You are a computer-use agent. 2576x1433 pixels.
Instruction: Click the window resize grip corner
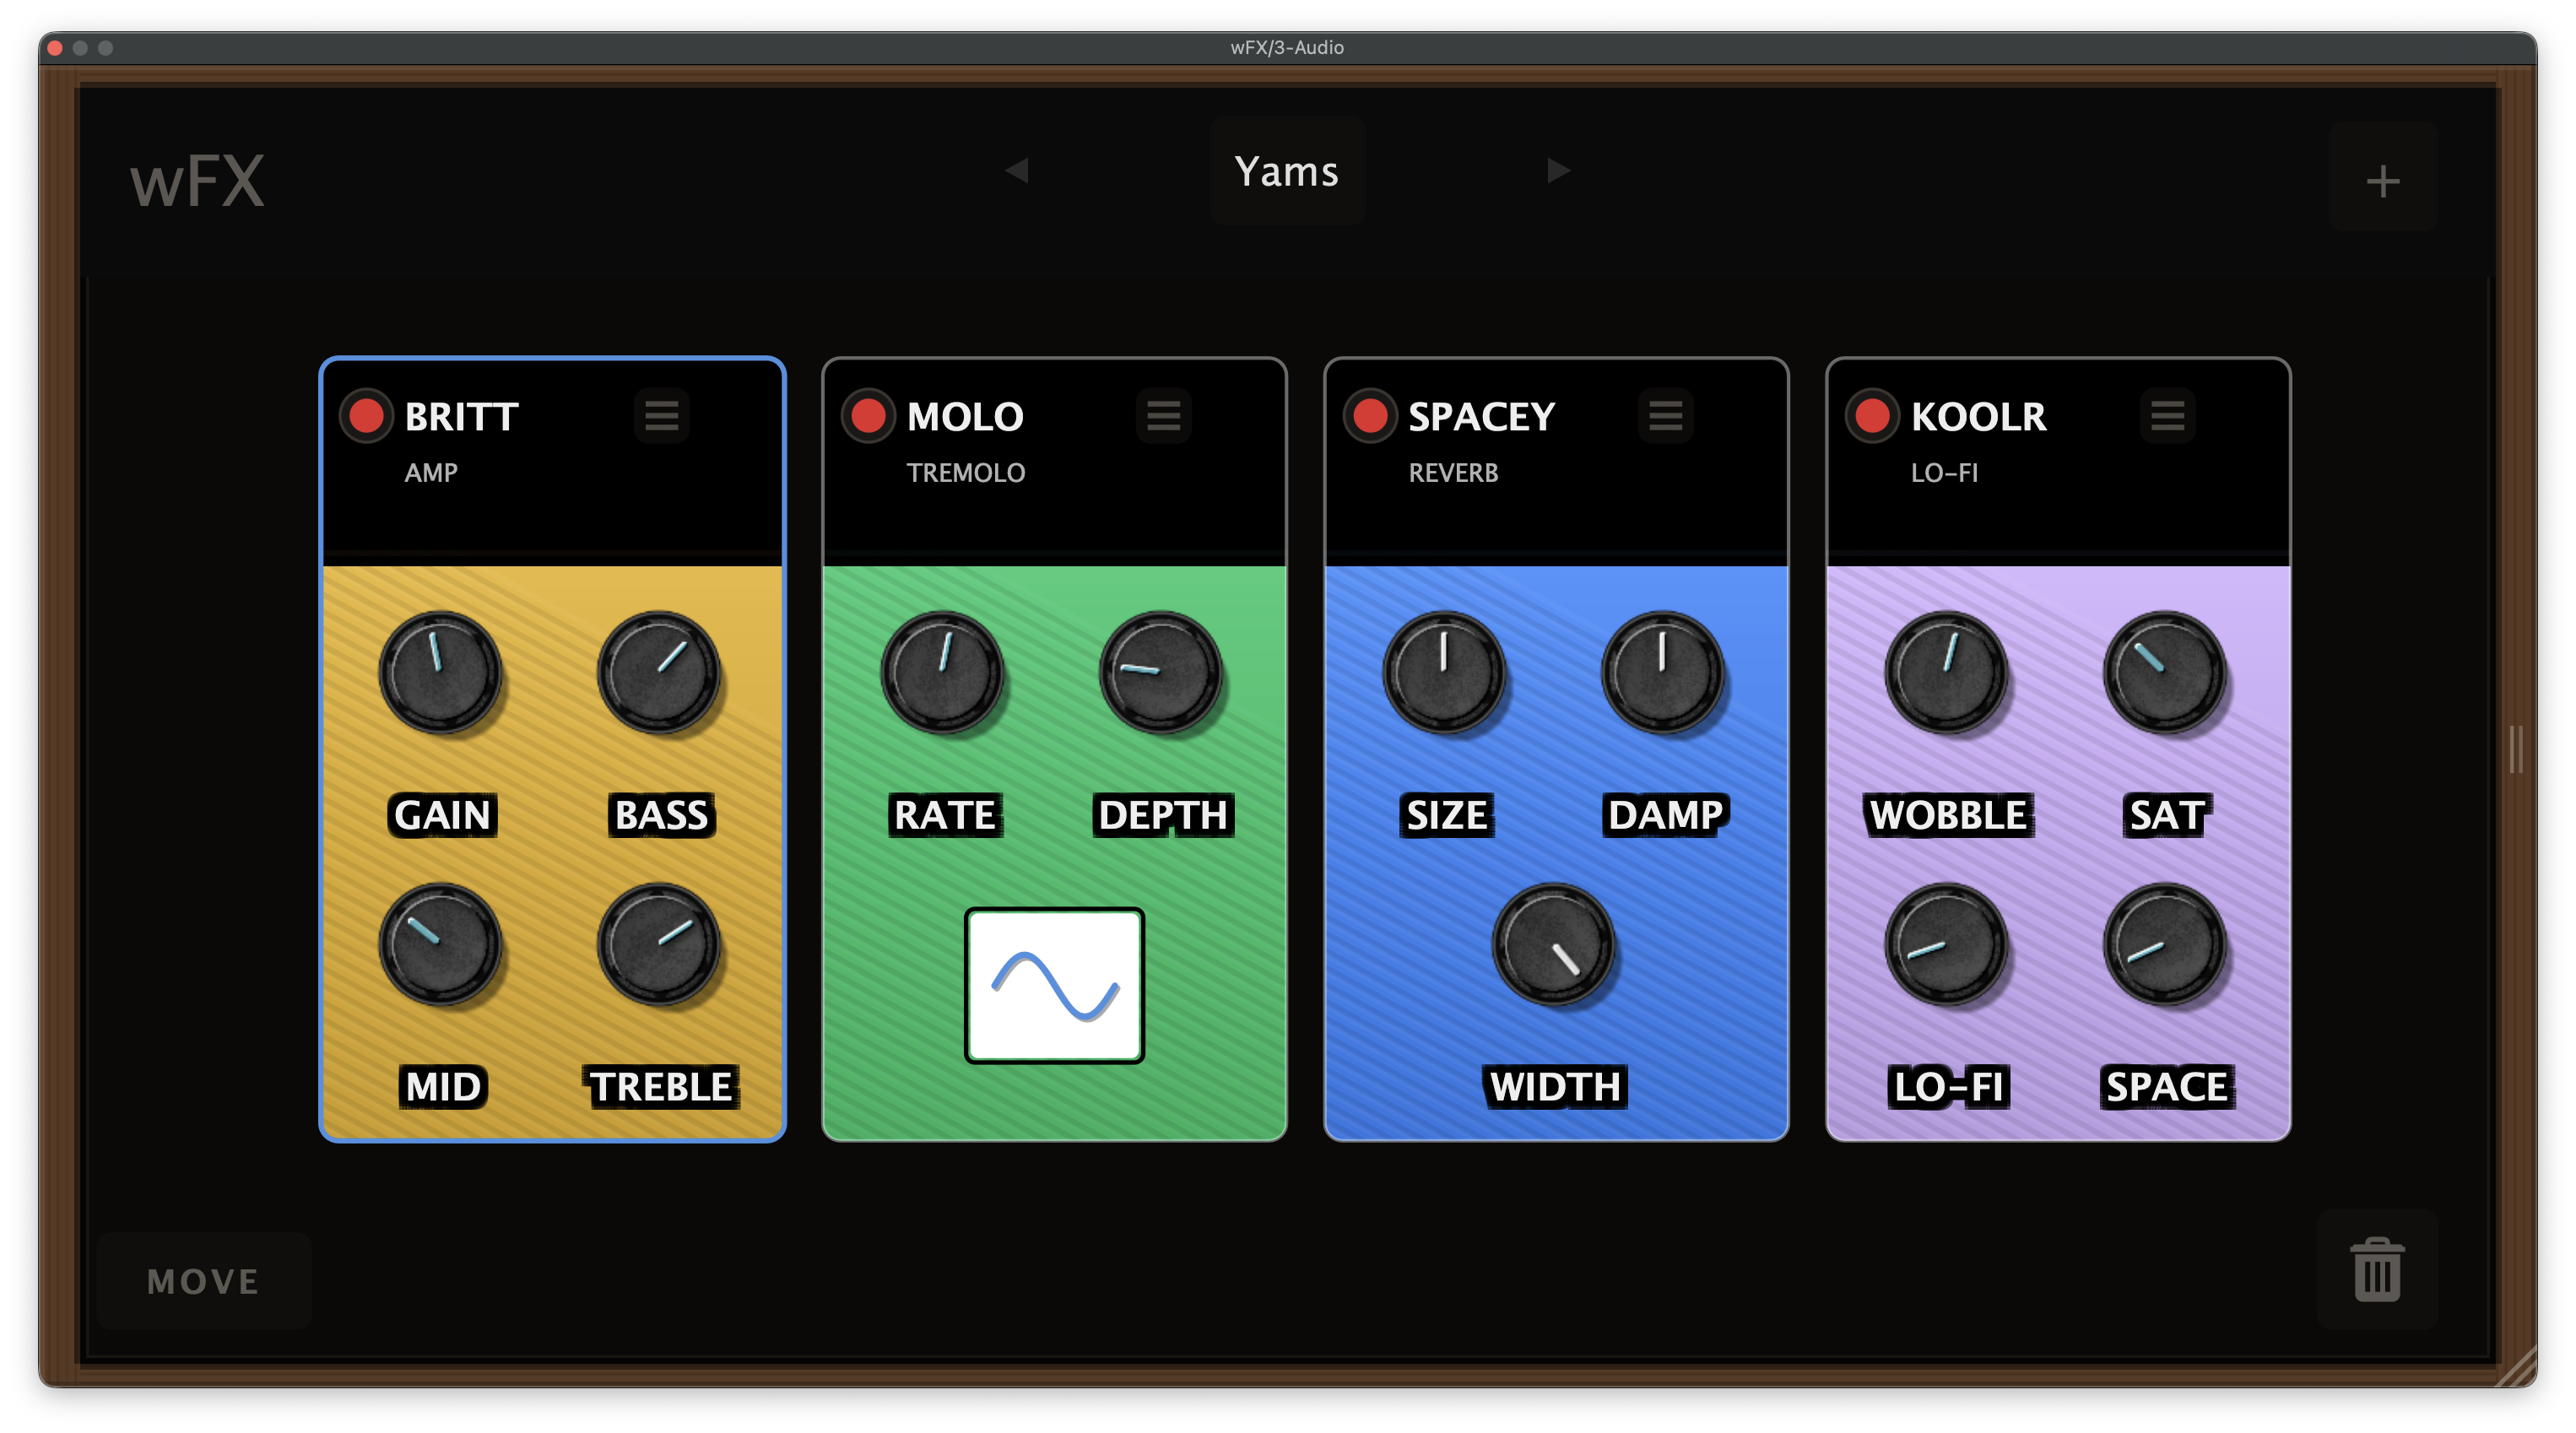coord(2517,1367)
